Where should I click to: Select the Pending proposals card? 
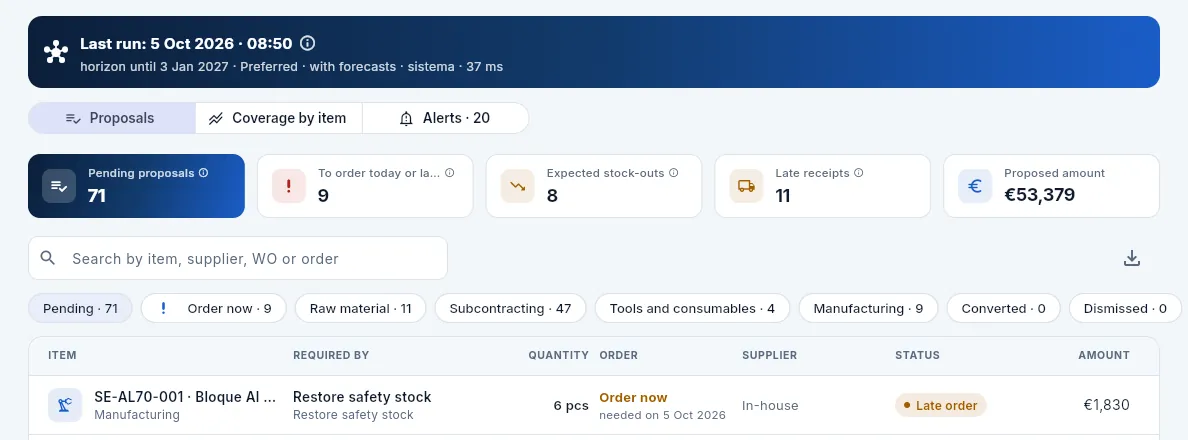(136, 186)
